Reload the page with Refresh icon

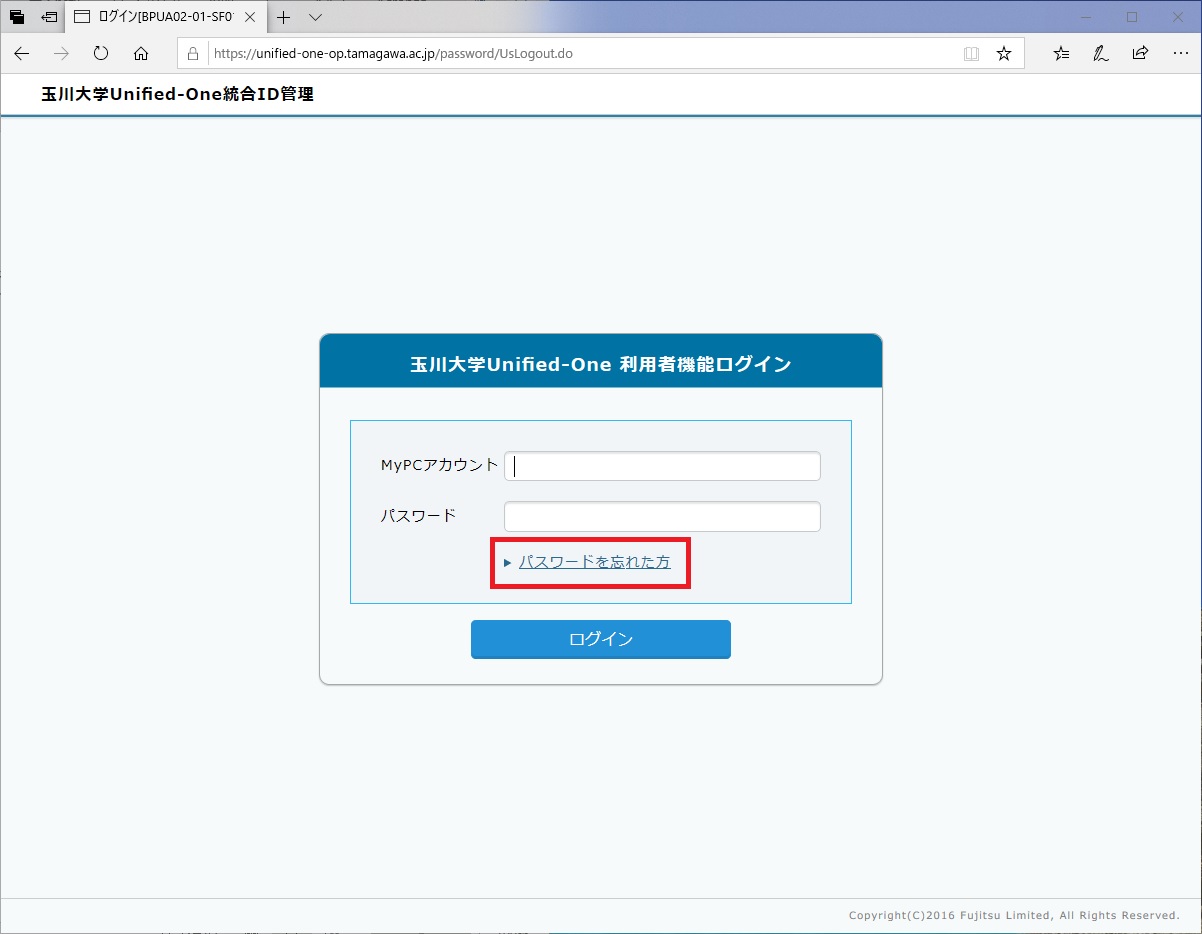[x=101, y=54]
